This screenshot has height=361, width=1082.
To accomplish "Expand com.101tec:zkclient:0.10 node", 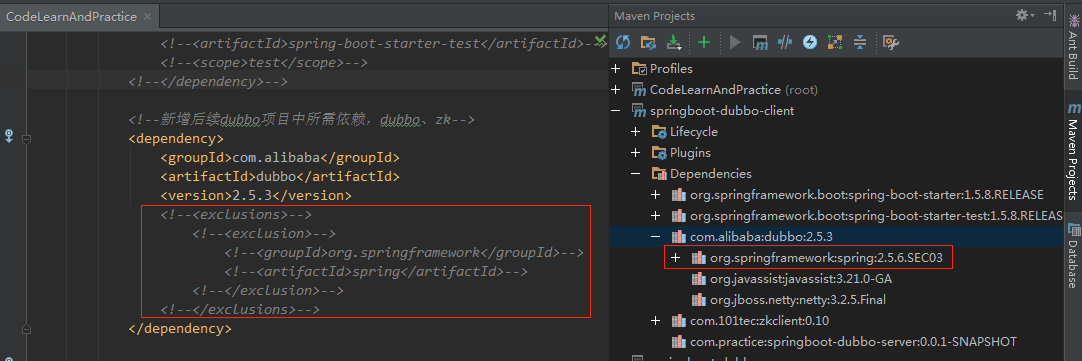I will [656, 321].
